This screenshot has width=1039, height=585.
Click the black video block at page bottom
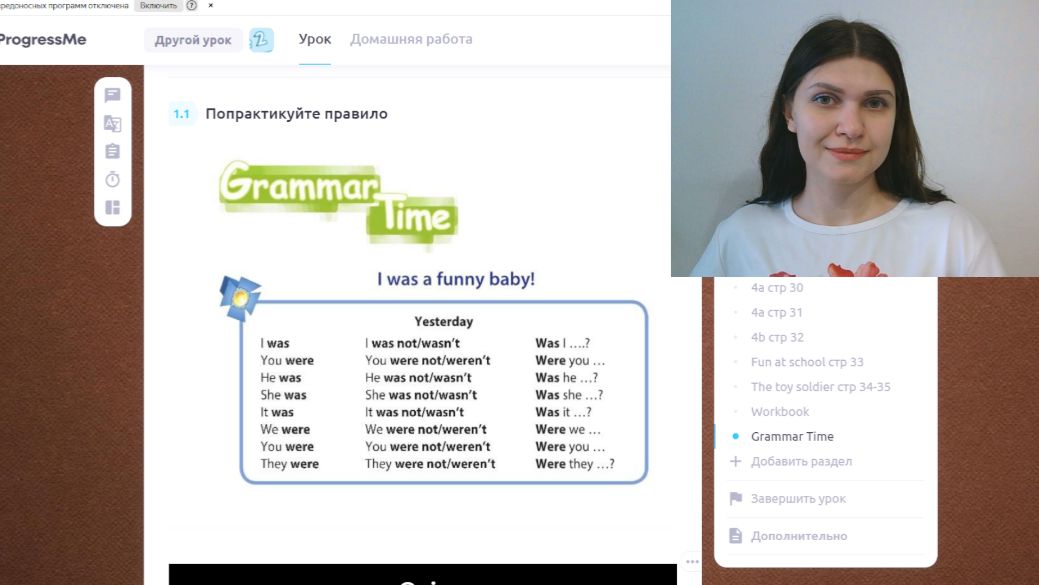click(423, 574)
